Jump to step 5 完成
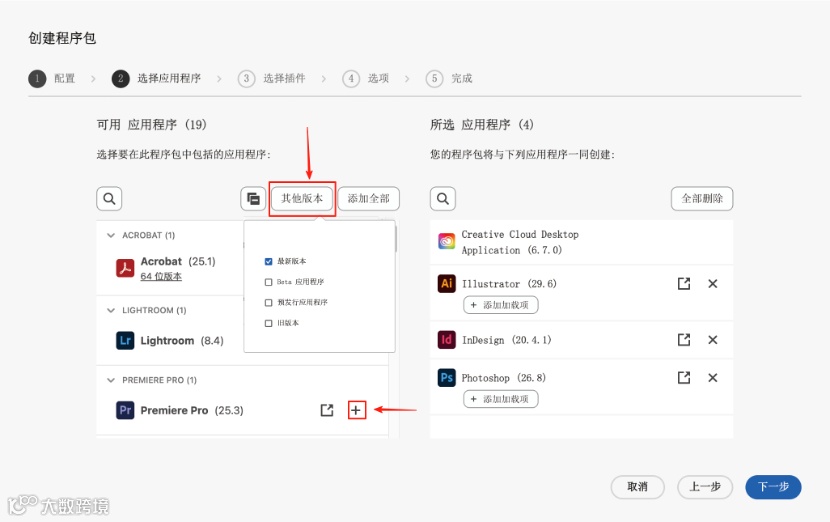Screen dimensions: 830x522 pyautogui.click(x=449, y=78)
